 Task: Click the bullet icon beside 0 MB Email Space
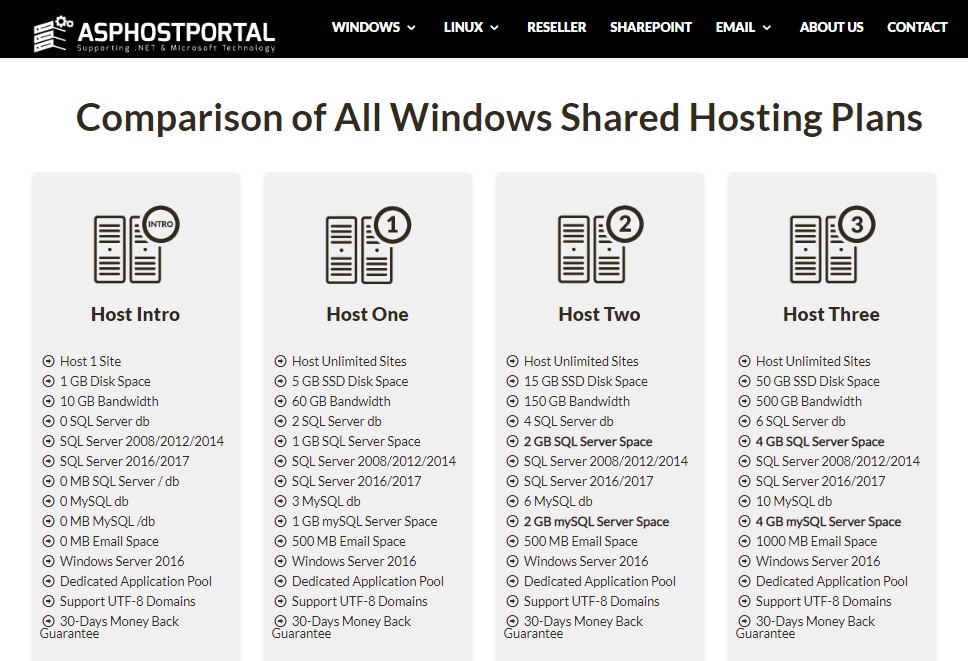(x=48, y=541)
